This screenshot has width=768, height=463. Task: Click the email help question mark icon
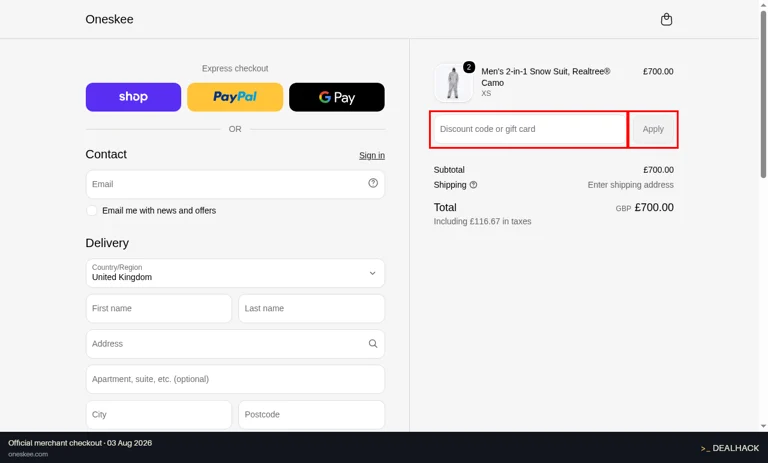[x=373, y=183]
